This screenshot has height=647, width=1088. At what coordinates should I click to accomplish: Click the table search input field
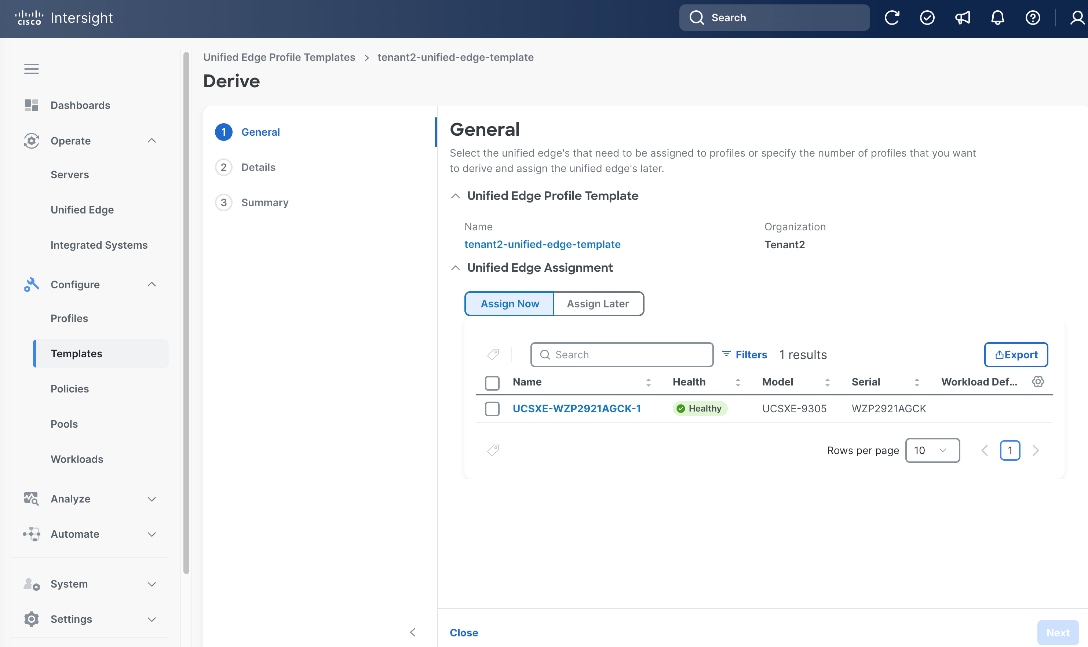coord(622,355)
